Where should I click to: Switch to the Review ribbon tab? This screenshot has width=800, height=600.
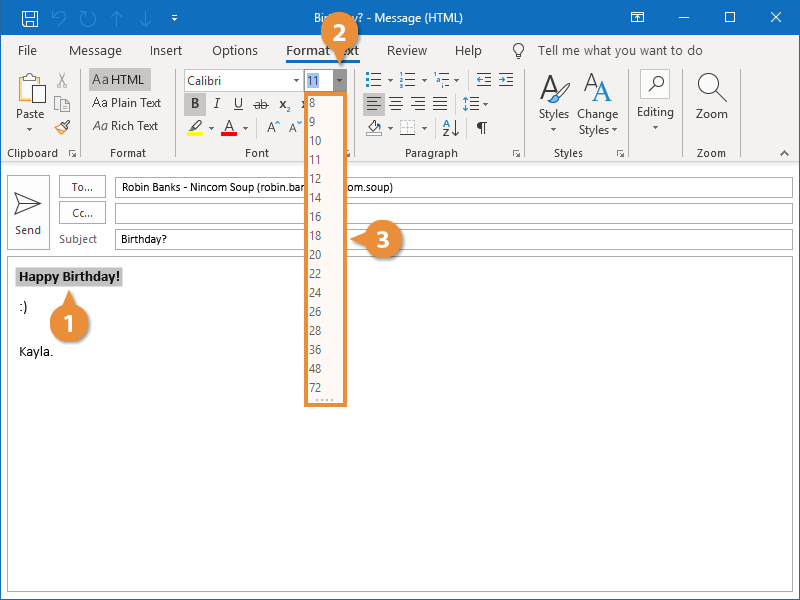pyautogui.click(x=406, y=50)
